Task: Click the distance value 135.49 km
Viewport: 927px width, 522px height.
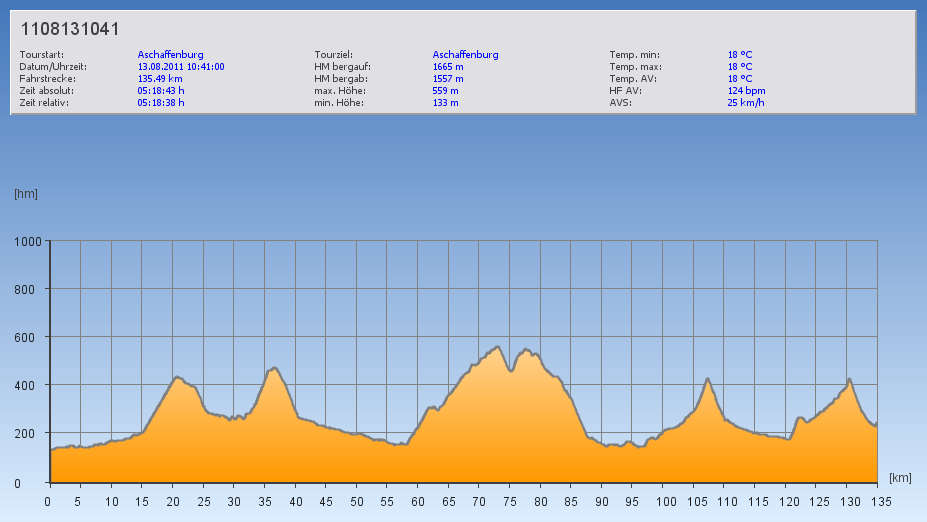Action: [x=160, y=79]
